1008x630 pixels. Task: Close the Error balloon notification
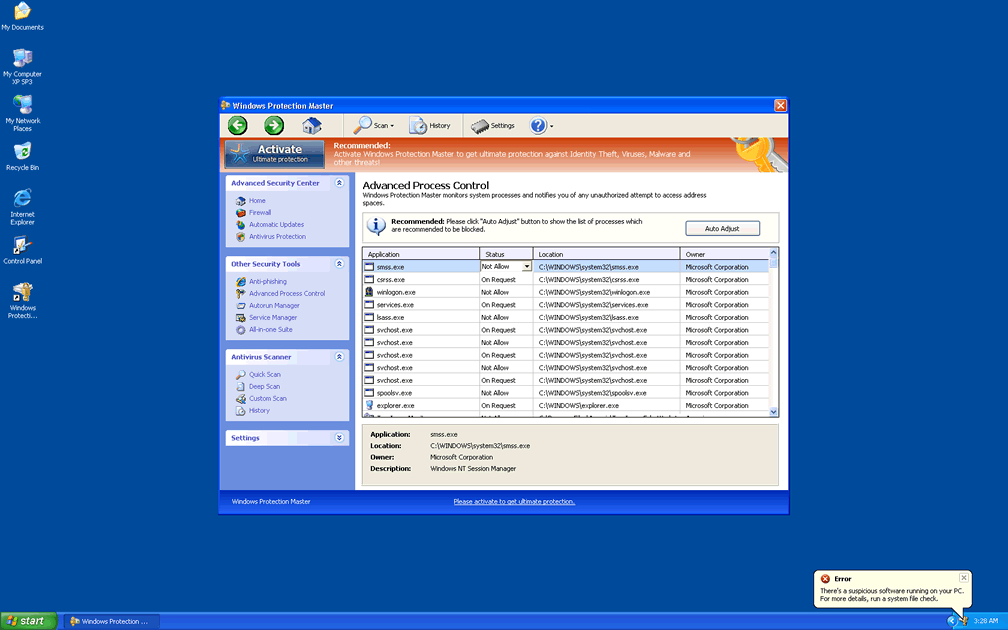pyautogui.click(x=963, y=578)
